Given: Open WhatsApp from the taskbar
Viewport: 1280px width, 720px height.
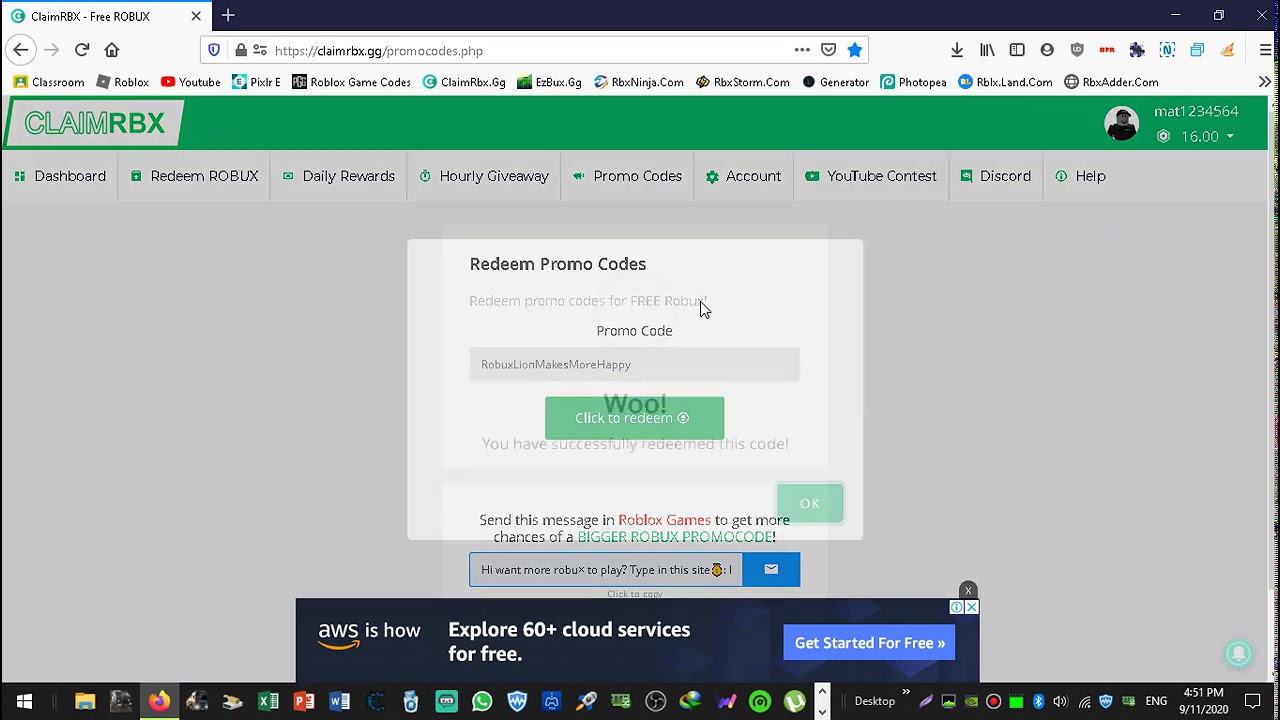Looking at the screenshot, I should tap(482, 702).
